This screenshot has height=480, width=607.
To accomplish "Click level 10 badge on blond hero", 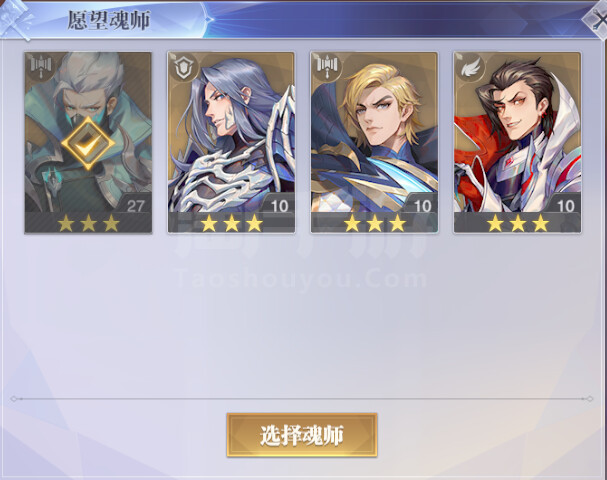I will (422, 205).
